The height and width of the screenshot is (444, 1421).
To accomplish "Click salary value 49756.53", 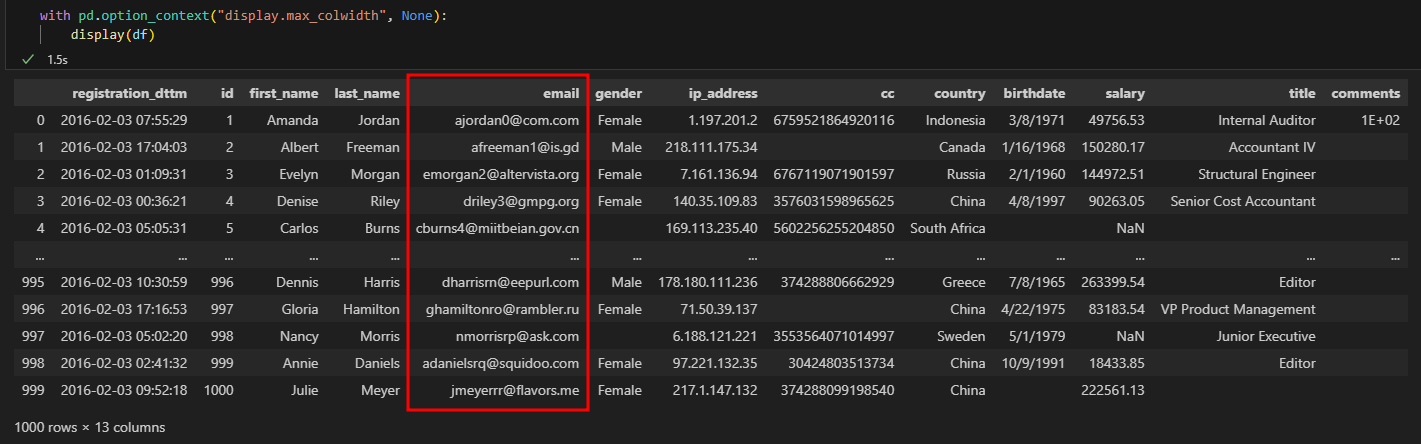I will click(x=1117, y=120).
